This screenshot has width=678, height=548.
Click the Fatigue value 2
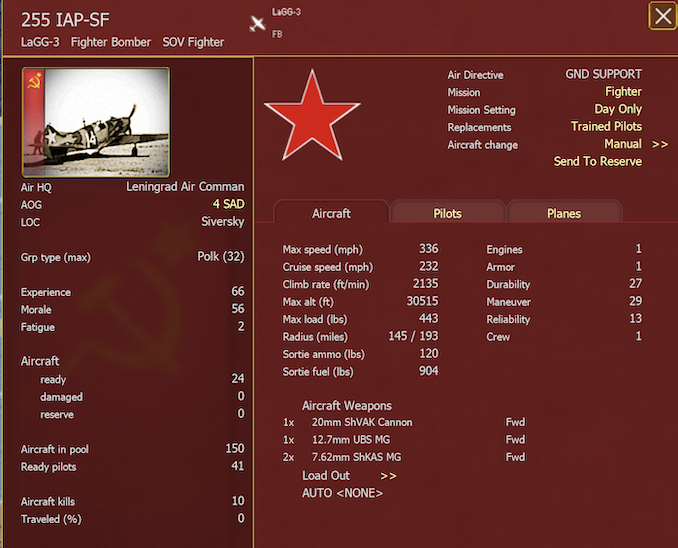point(241,326)
